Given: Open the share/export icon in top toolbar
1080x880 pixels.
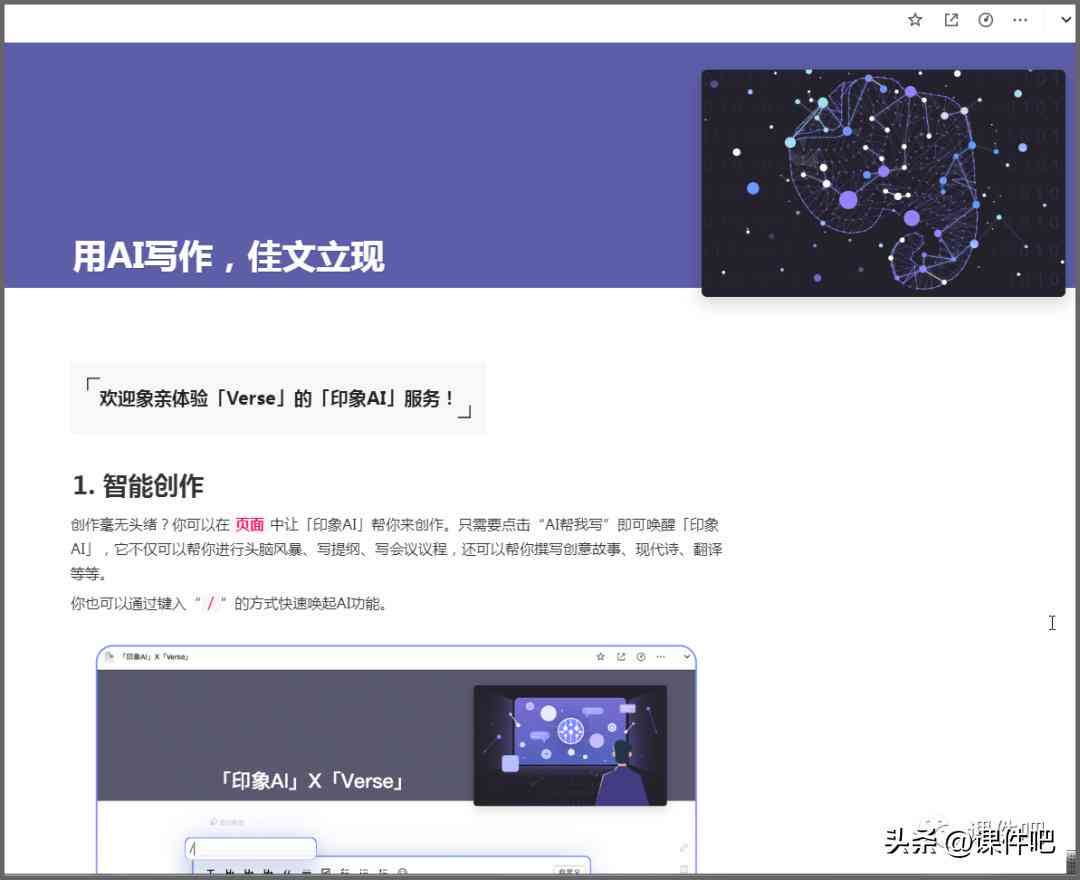Looking at the screenshot, I should [x=951, y=20].
